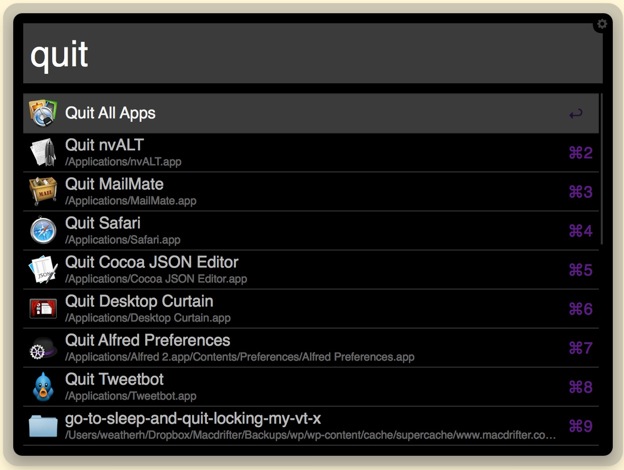Select the Quit Alfred Preferences result
Viewport: 624px width, 470px height.
311,347
